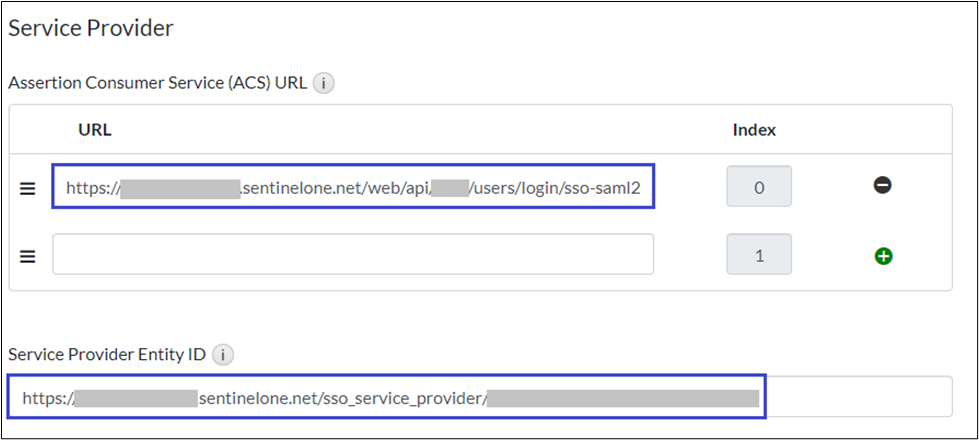Add ACS URL row with green plus icon
Image resolution: width=979 pixels, height=440 pixels.
[883, 256]
